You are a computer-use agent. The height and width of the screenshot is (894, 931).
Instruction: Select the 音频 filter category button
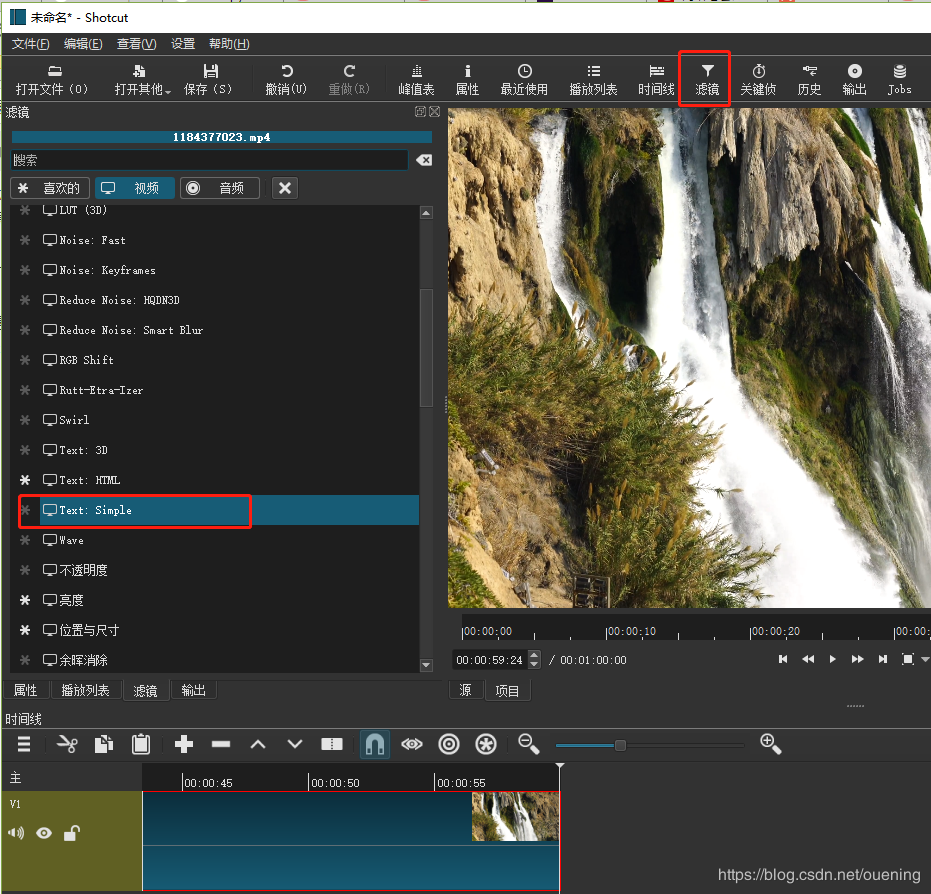pyautogui.click(x=220, y=188)
